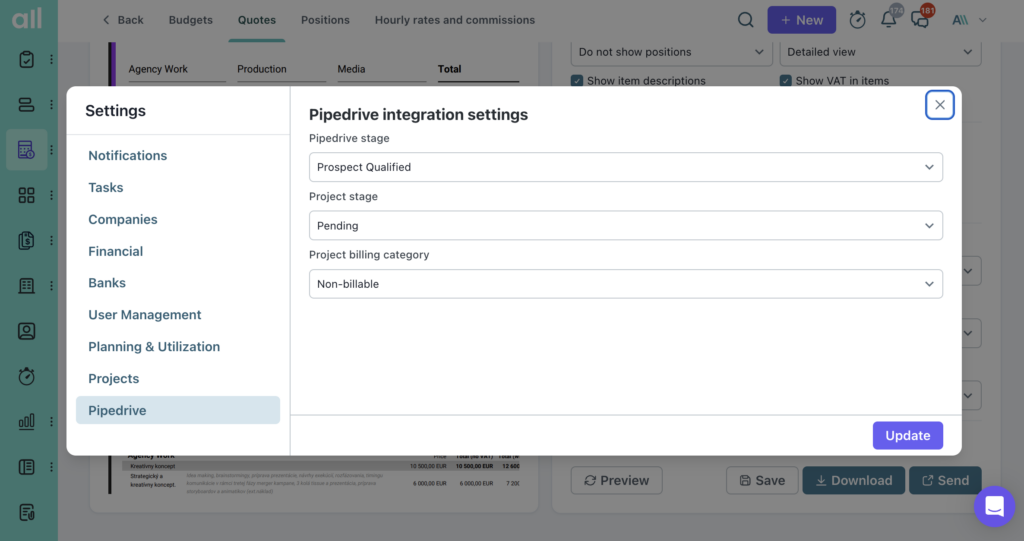
Task: Open the bottom document sidebar icon
Action: click(x=26, y=512)
